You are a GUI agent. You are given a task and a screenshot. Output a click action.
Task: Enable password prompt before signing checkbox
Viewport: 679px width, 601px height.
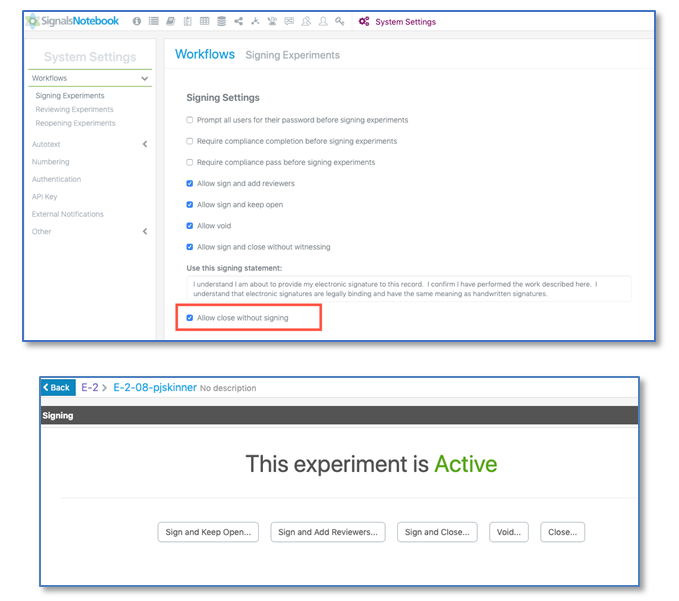pyautogui.click(x=190, y=120)
